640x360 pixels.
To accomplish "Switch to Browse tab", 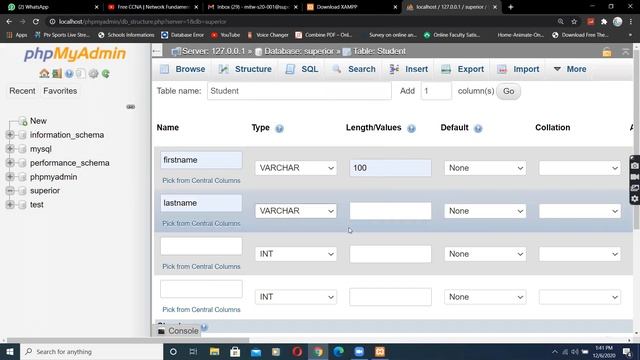I will [182, 69].
